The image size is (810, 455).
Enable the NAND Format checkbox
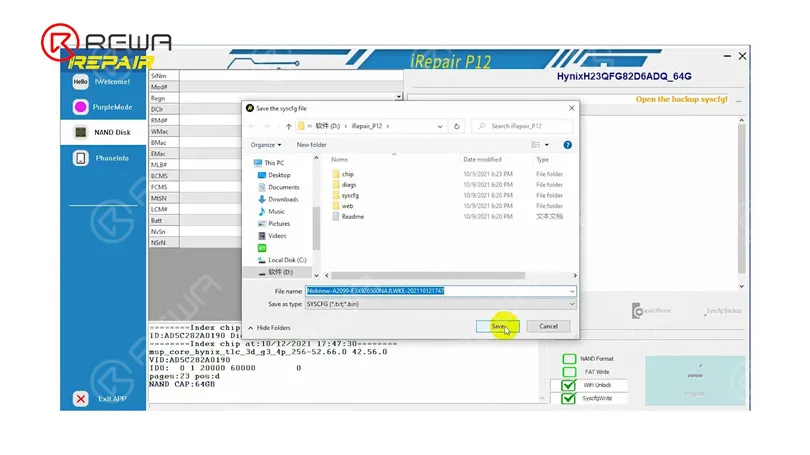click(x=569, y=358)
